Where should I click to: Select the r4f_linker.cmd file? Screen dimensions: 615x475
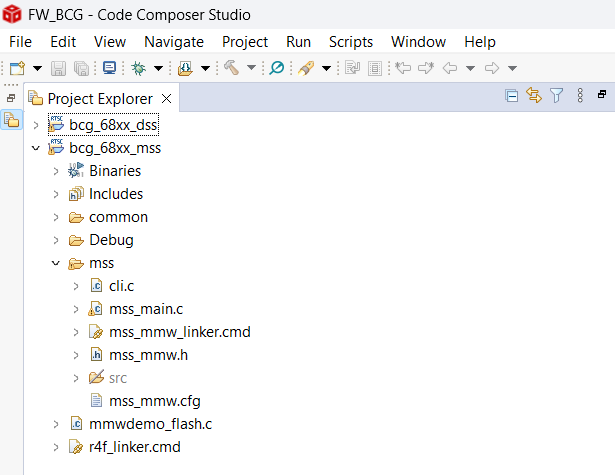(135, 447)
